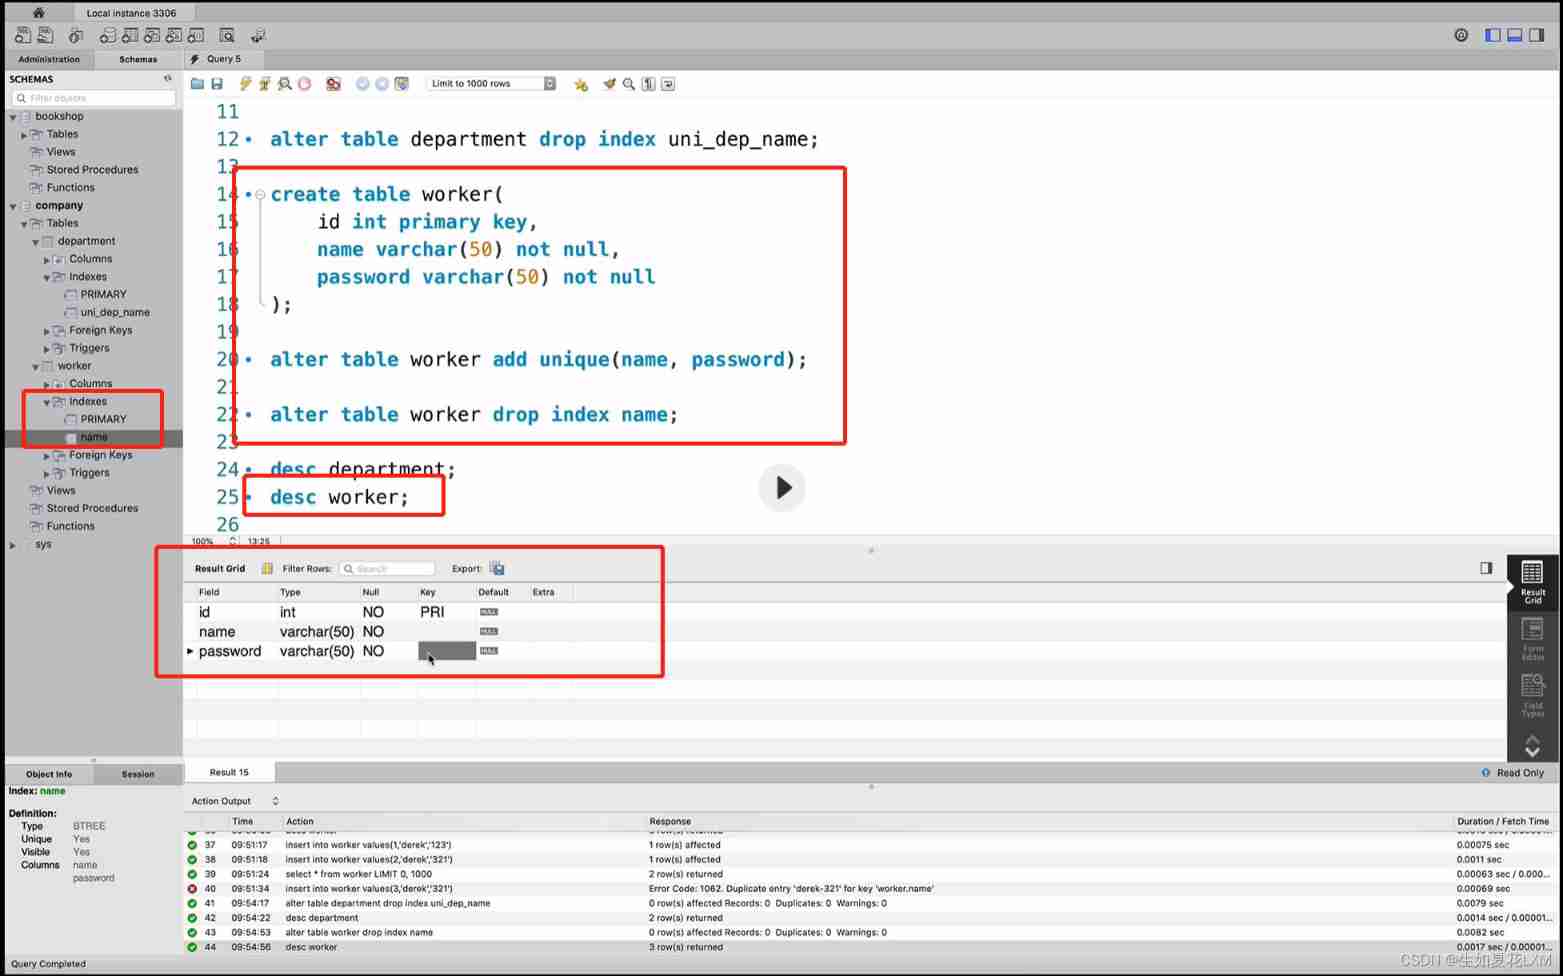
Task: Open a SQL script file in new tab
Action: [x=46, y=35]
